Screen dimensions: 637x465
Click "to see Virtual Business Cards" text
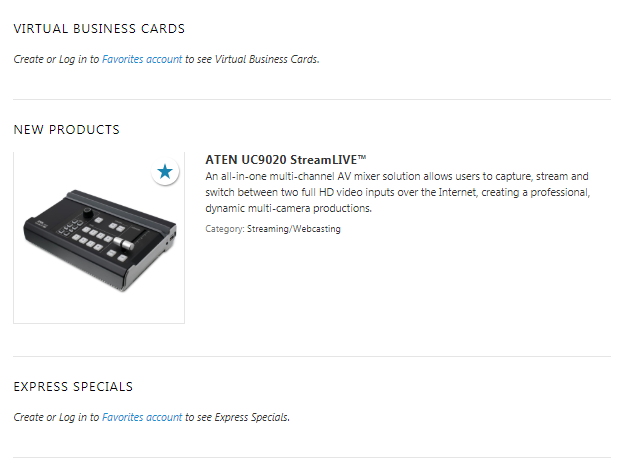click(252, 60)
